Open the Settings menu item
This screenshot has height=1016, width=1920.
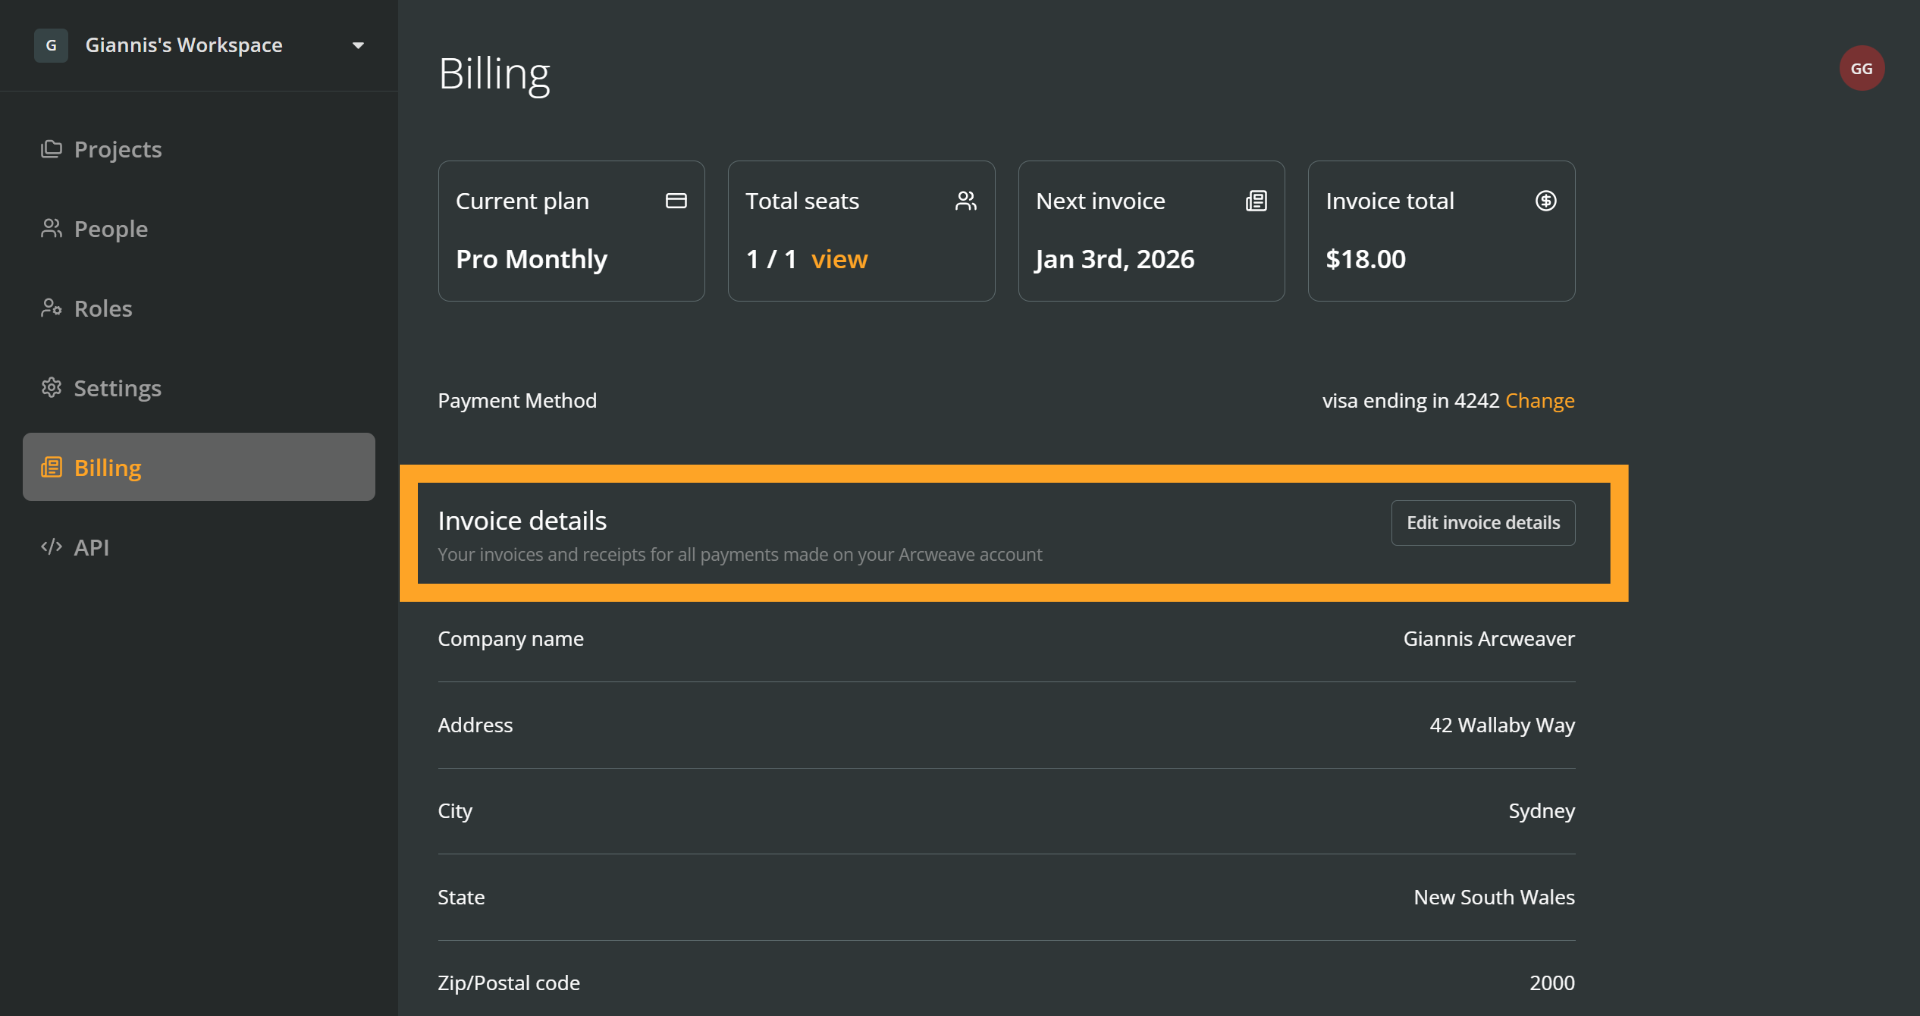[x=117, y=388]
